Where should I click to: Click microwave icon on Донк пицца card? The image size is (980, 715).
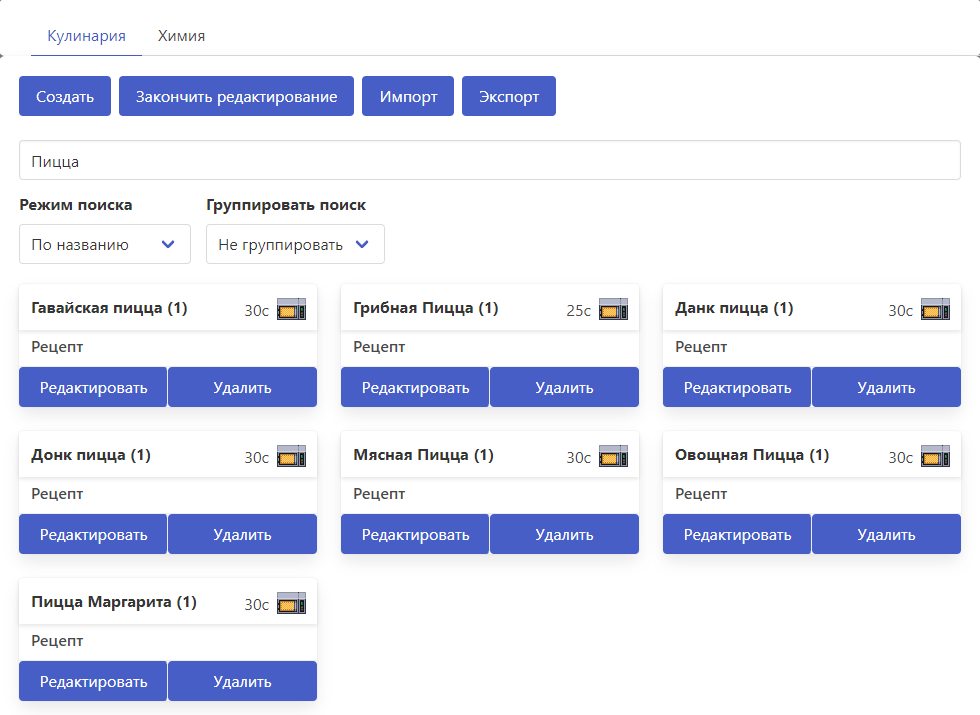click(x=291, y=456)
